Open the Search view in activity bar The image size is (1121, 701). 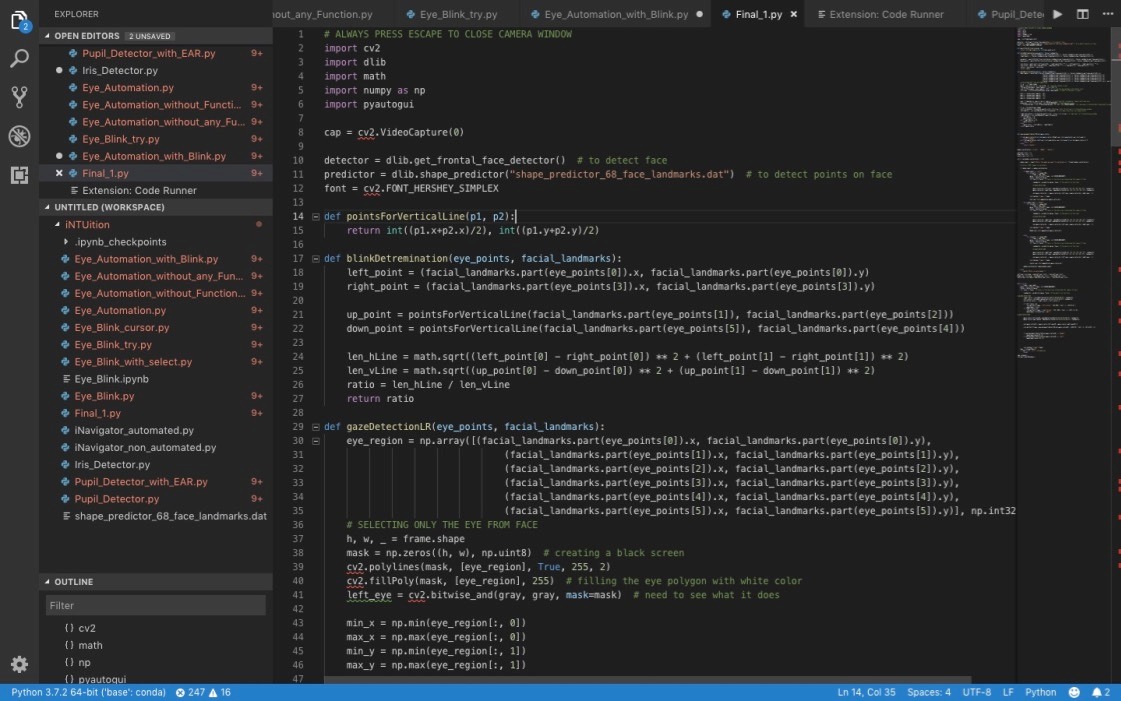(19, 58)
